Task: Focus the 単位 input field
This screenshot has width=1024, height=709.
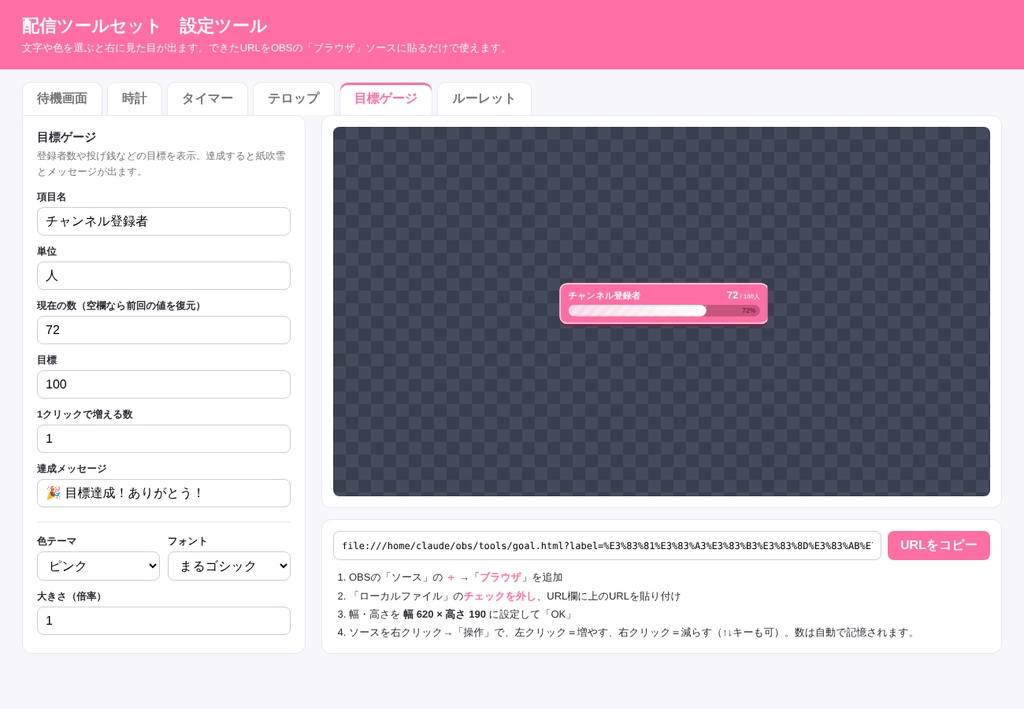Action: (x=164, y=276)
